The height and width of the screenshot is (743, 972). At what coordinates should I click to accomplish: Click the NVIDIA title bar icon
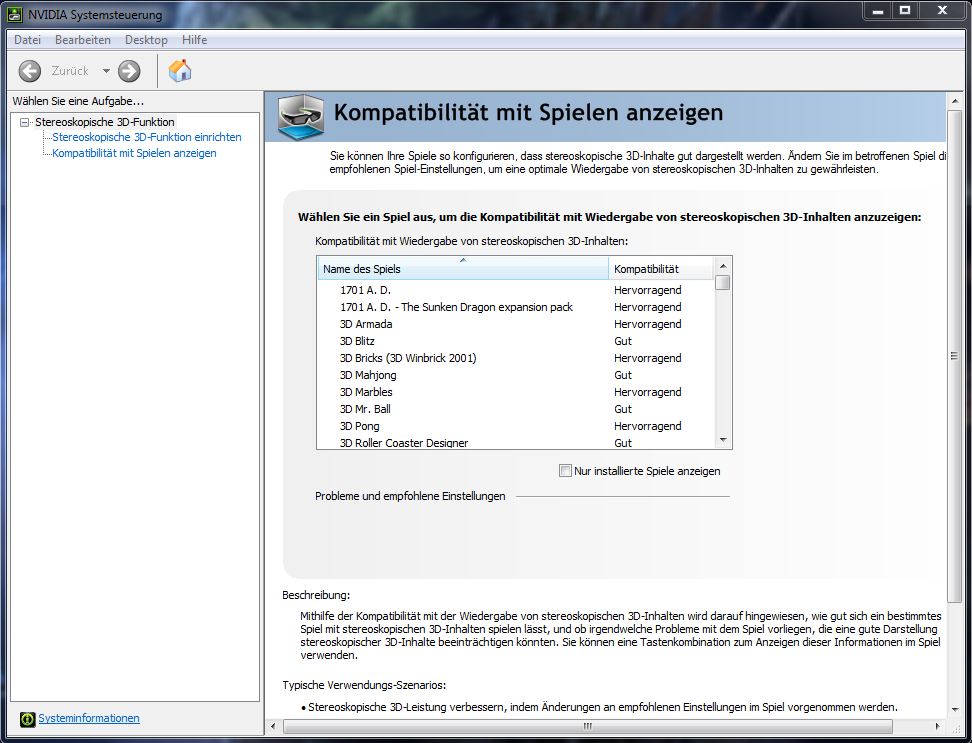15,14
